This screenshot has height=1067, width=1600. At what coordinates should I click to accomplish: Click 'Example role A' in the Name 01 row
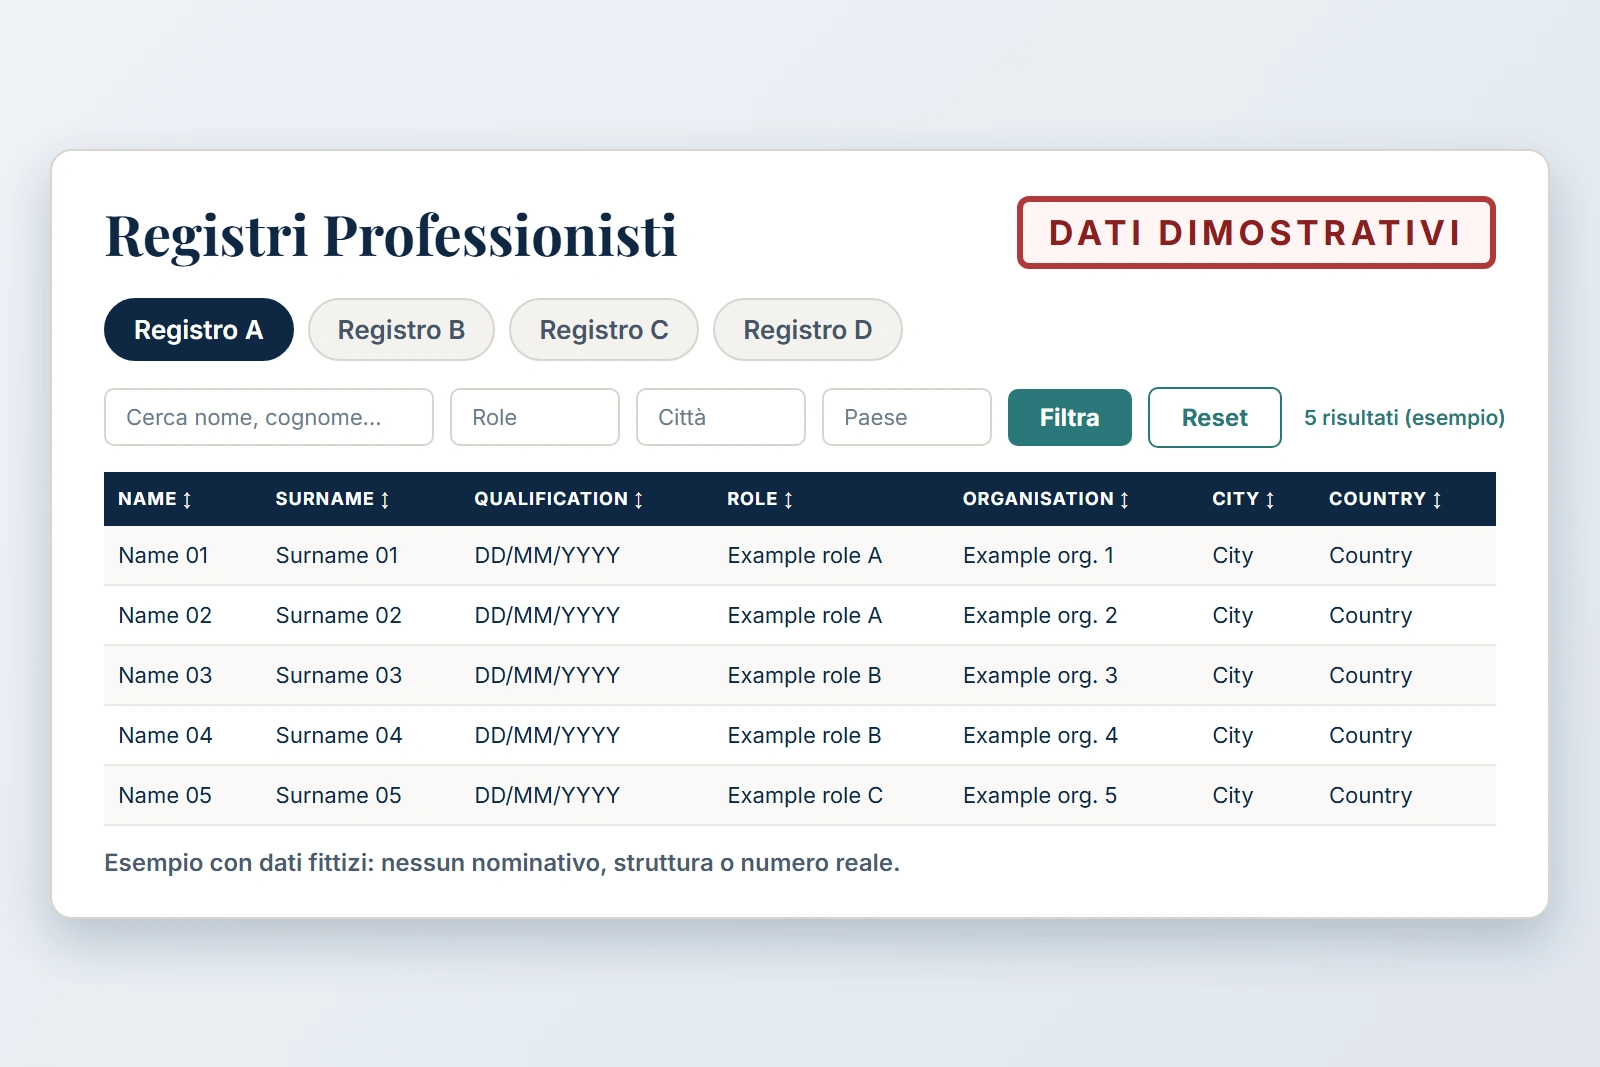click(x=805, y=555)
